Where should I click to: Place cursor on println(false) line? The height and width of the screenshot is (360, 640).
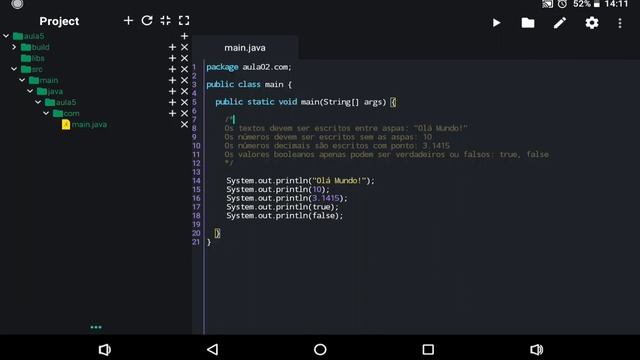pyautogui.click(x=284, y=216)
